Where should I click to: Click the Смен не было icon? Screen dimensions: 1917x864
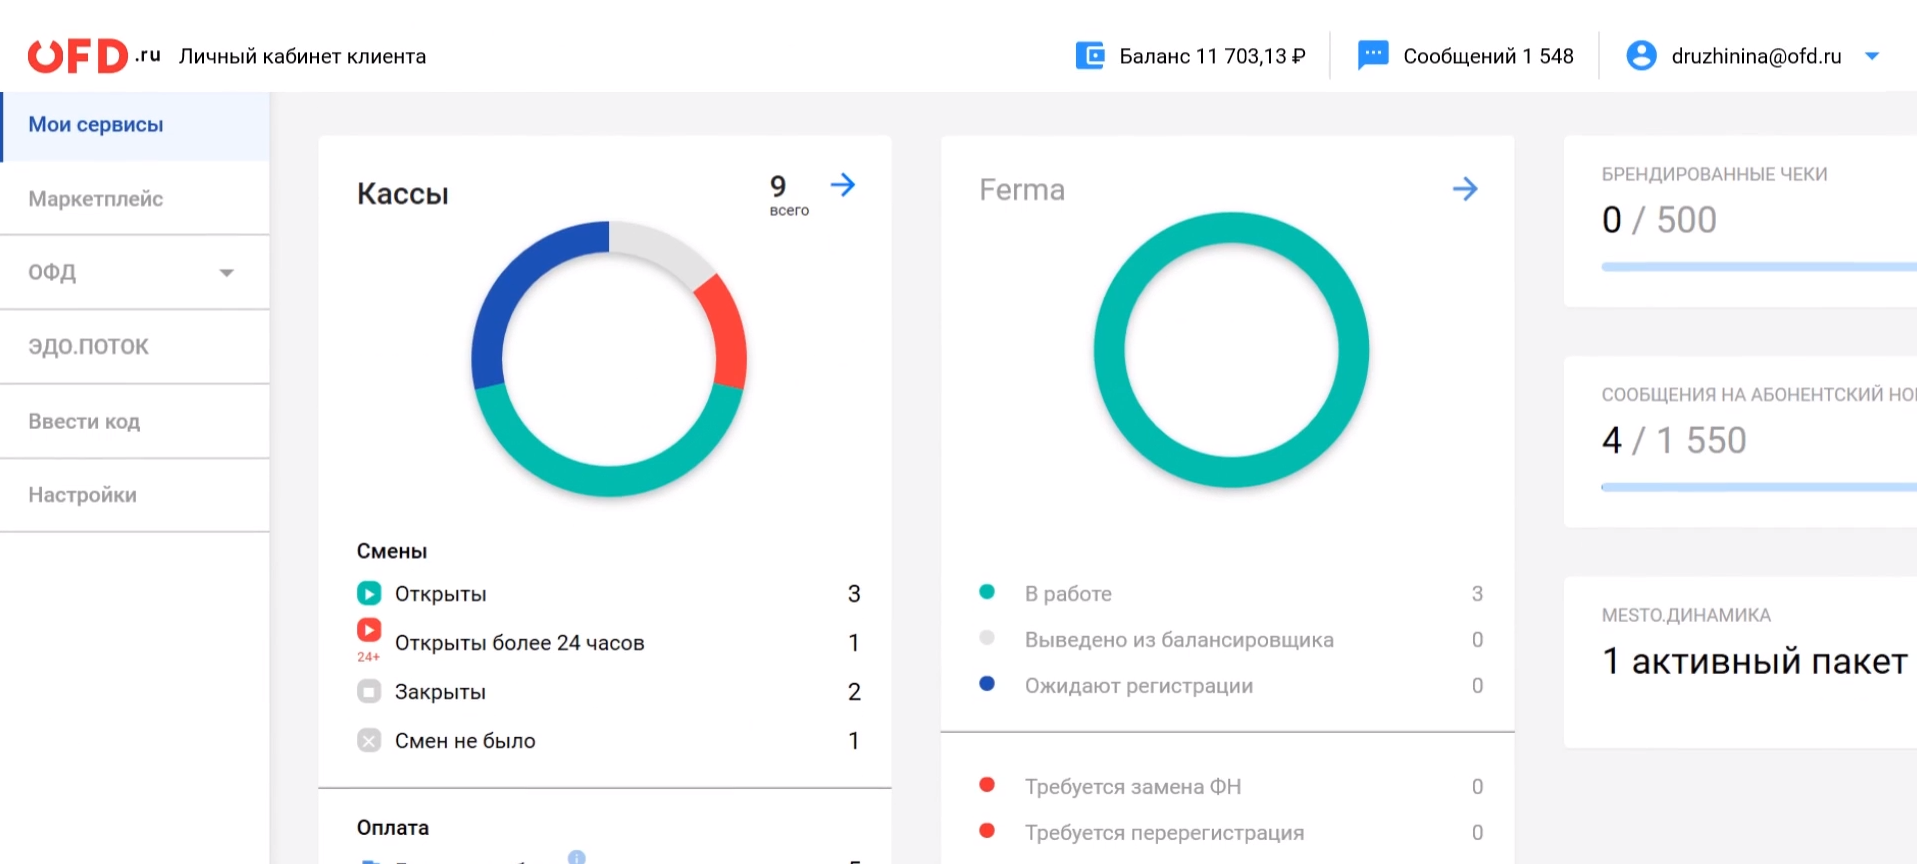(369, 740)
